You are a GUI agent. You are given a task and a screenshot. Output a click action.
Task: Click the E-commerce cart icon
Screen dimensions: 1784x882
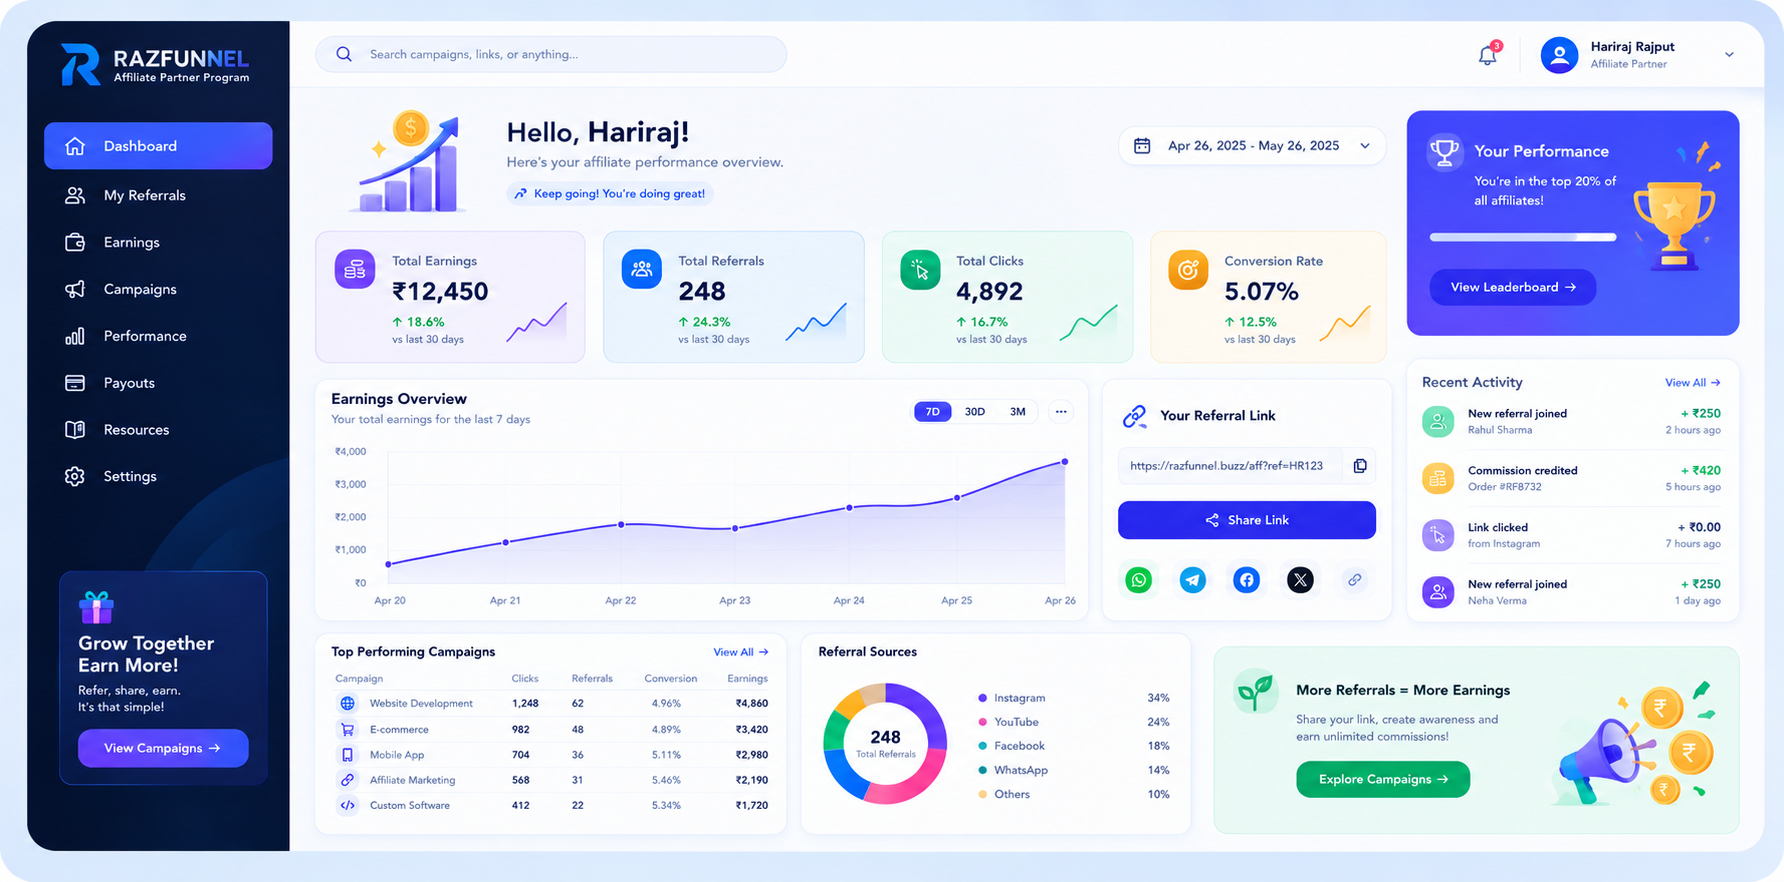347,729
